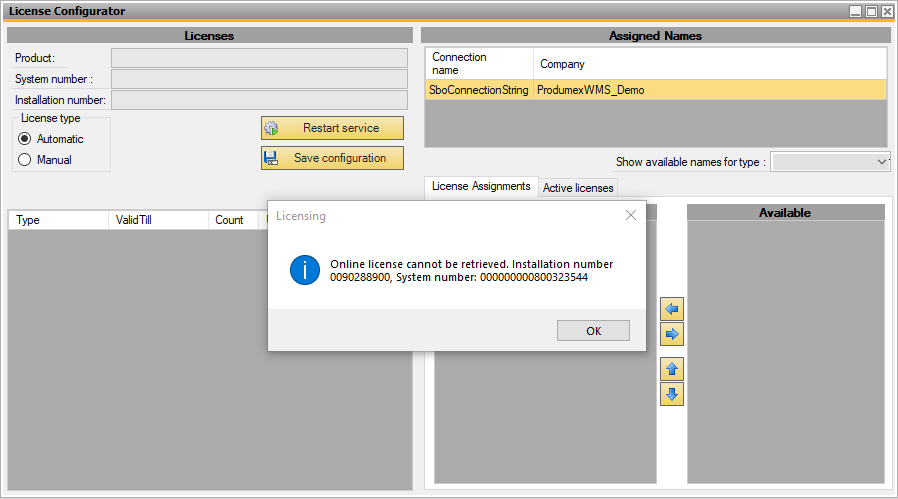
Task: Click the blue right arrow button
Action: coord(672,334)
